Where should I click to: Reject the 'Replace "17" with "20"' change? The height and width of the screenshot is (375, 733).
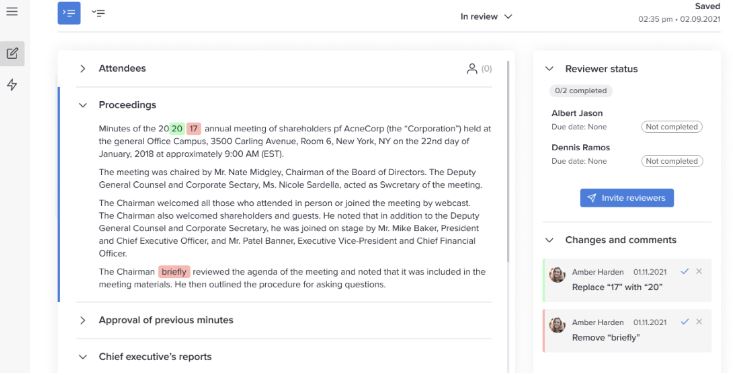[699, 271]
